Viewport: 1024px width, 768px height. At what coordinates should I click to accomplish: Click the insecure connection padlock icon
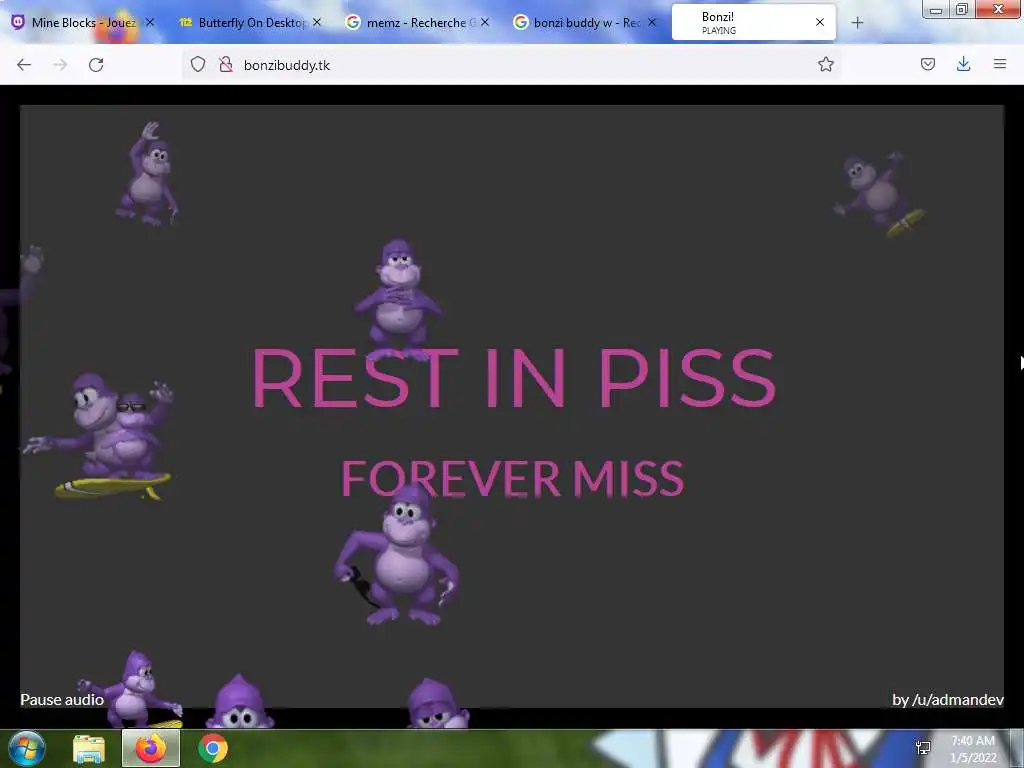226,64
